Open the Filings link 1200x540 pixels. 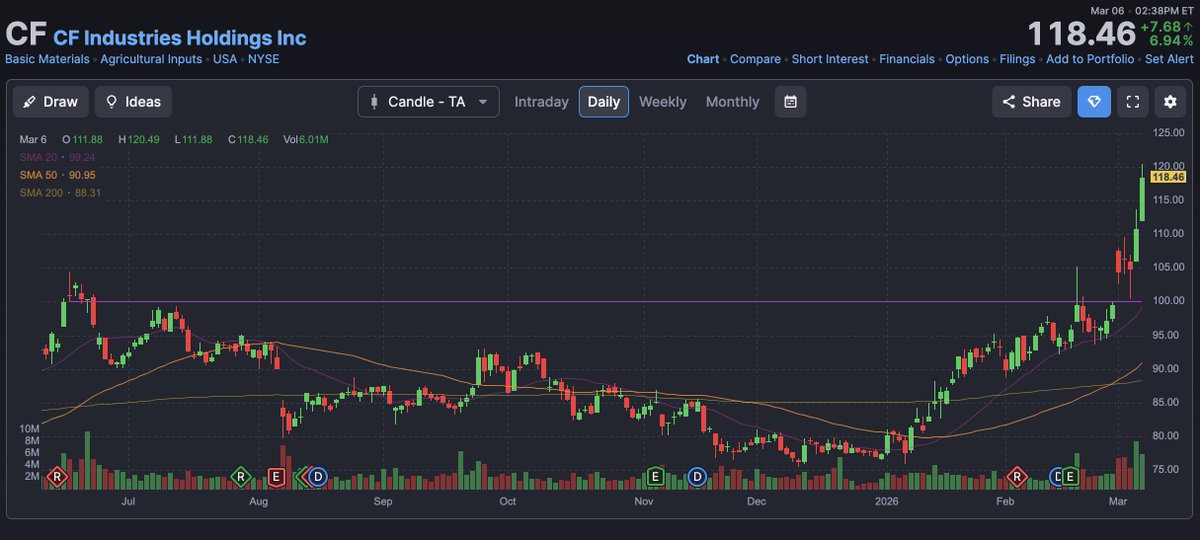[x=1017, y=59]
